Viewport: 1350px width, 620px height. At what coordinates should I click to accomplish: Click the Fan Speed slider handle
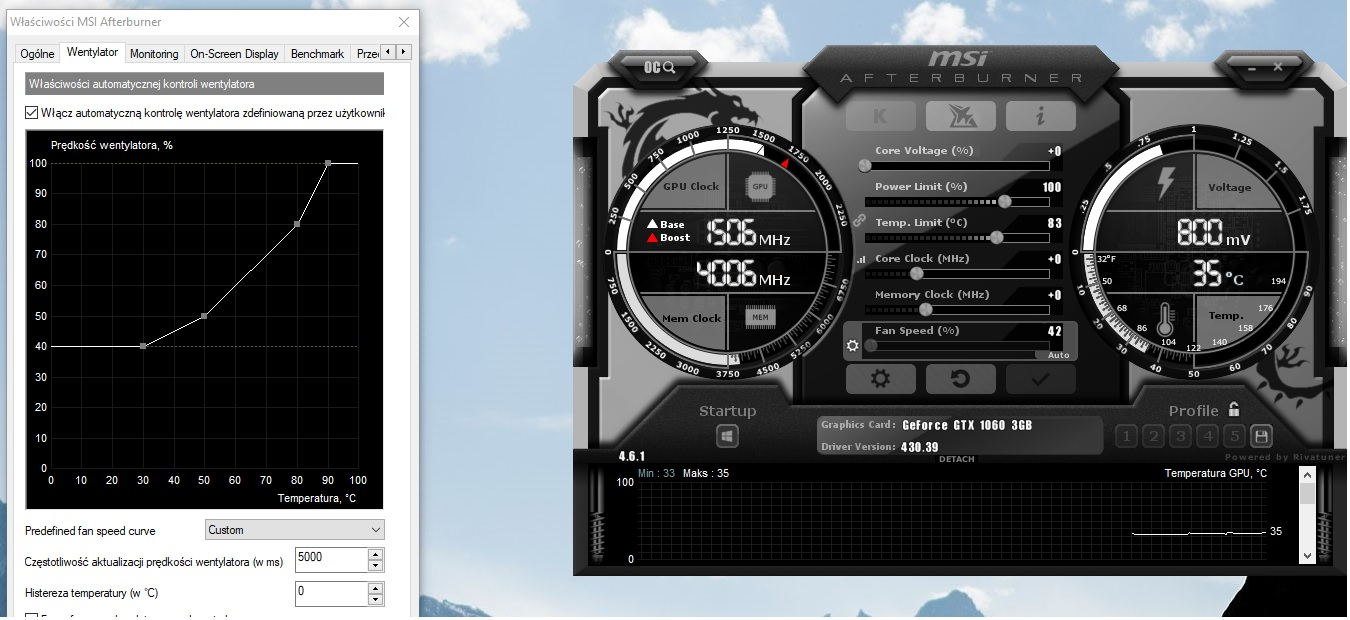click(x=871, y=345)
